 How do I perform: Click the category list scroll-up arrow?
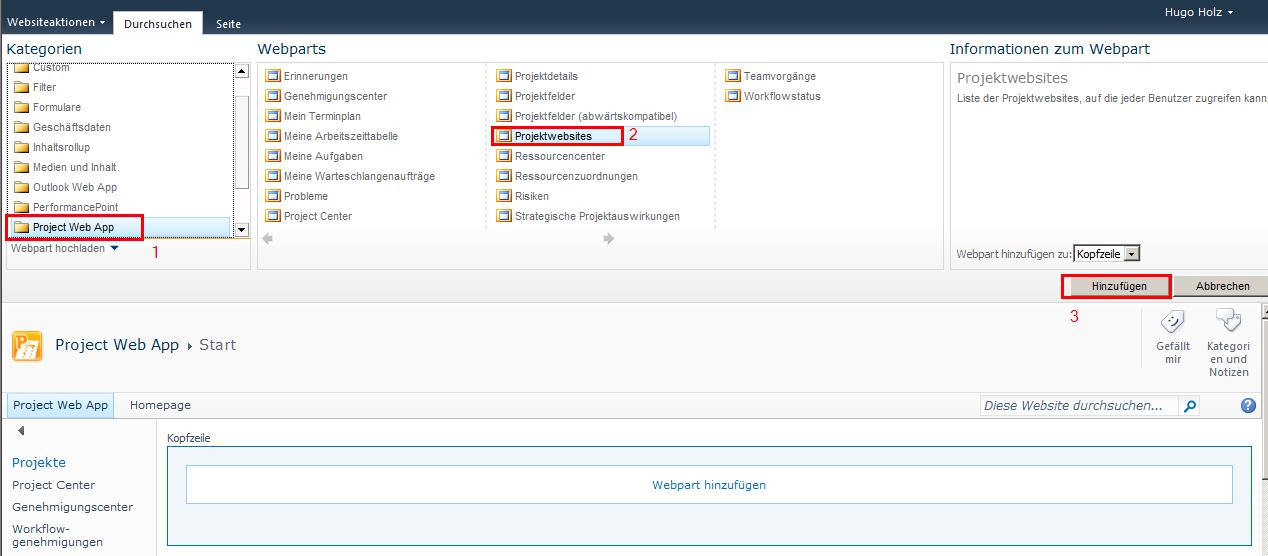coord(241,71)
